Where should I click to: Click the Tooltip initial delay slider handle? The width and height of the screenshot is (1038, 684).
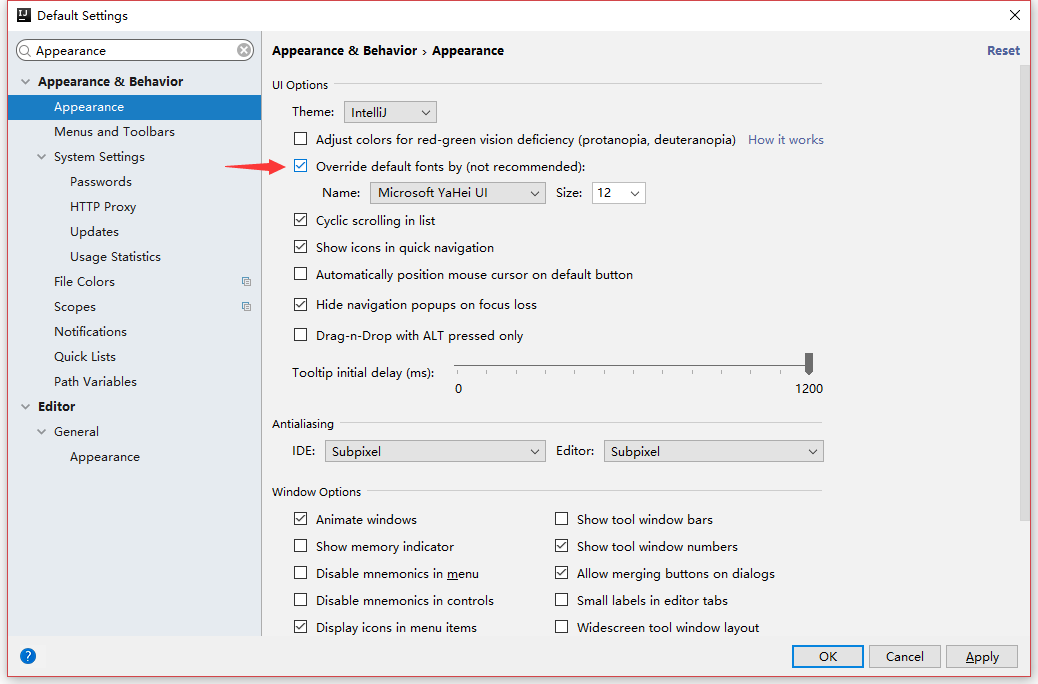[x=809, y=363]
